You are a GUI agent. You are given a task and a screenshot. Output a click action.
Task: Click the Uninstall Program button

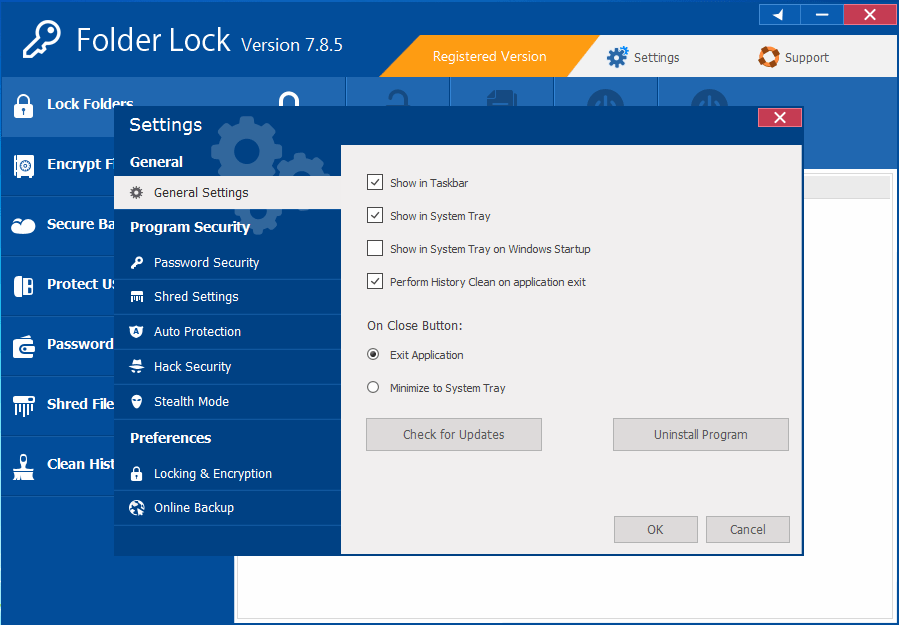(x=700, y=435)
